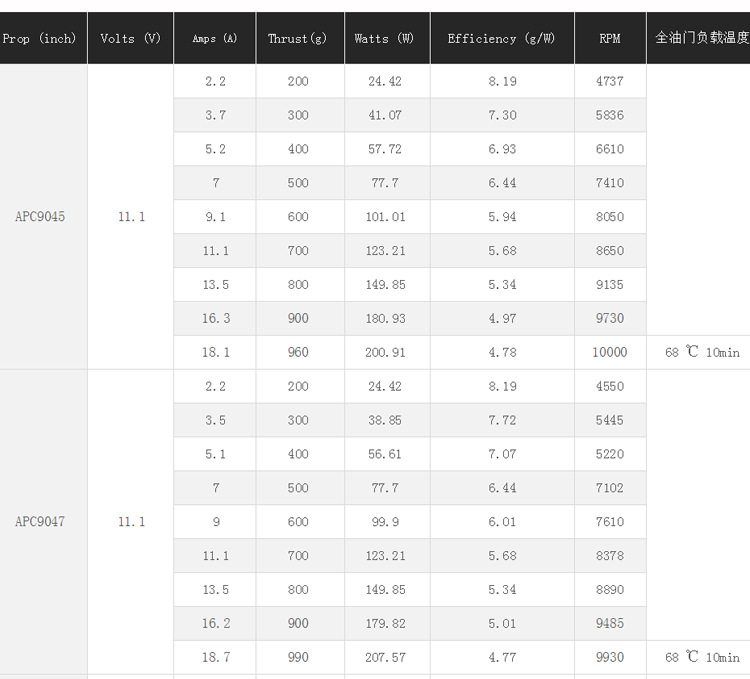Select the 960 thrust cell
The height and width of the screenshot is (679, 750).
coord(298,352)
